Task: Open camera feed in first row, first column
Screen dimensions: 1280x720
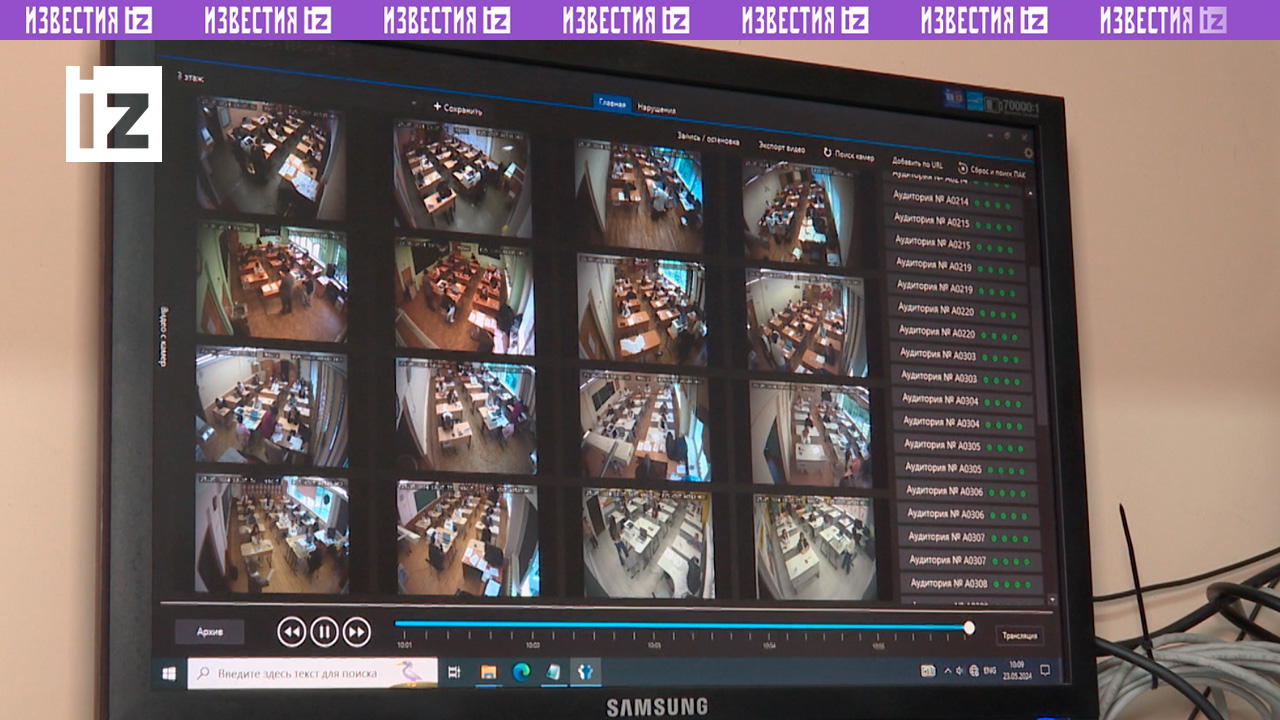Action: point(271,158)
